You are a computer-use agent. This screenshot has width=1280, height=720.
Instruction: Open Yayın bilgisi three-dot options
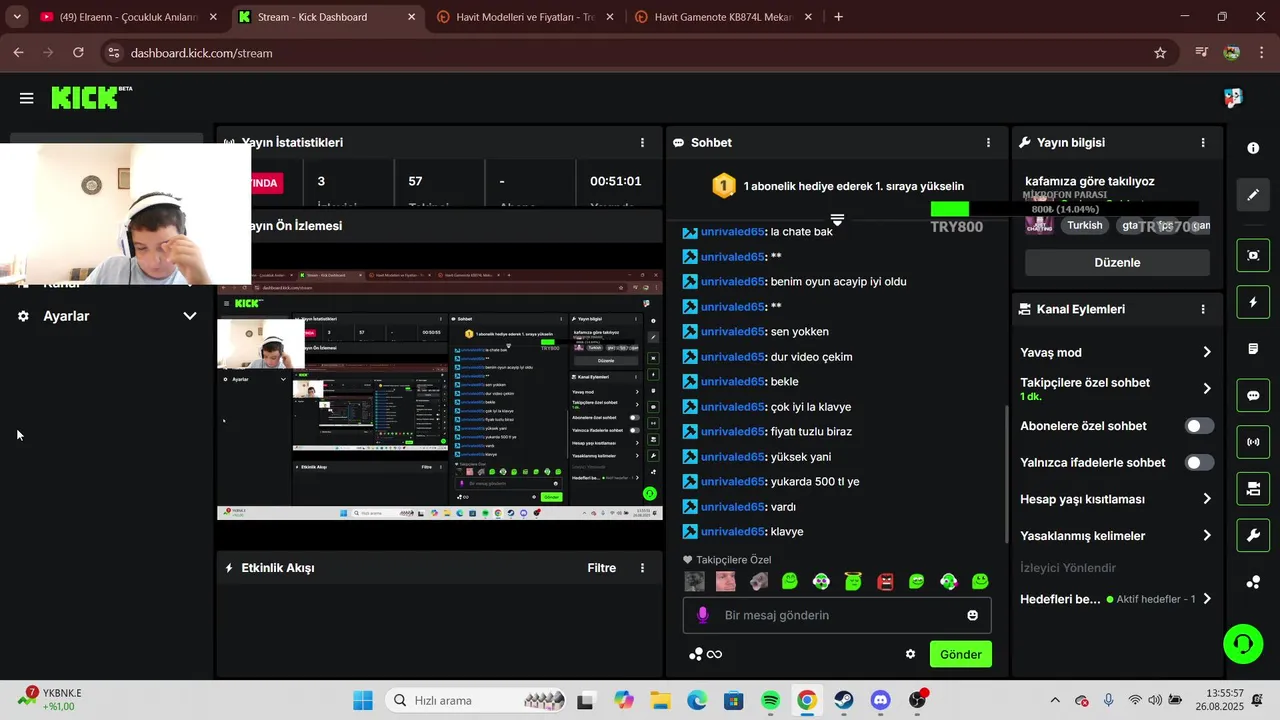(1203, 143)
